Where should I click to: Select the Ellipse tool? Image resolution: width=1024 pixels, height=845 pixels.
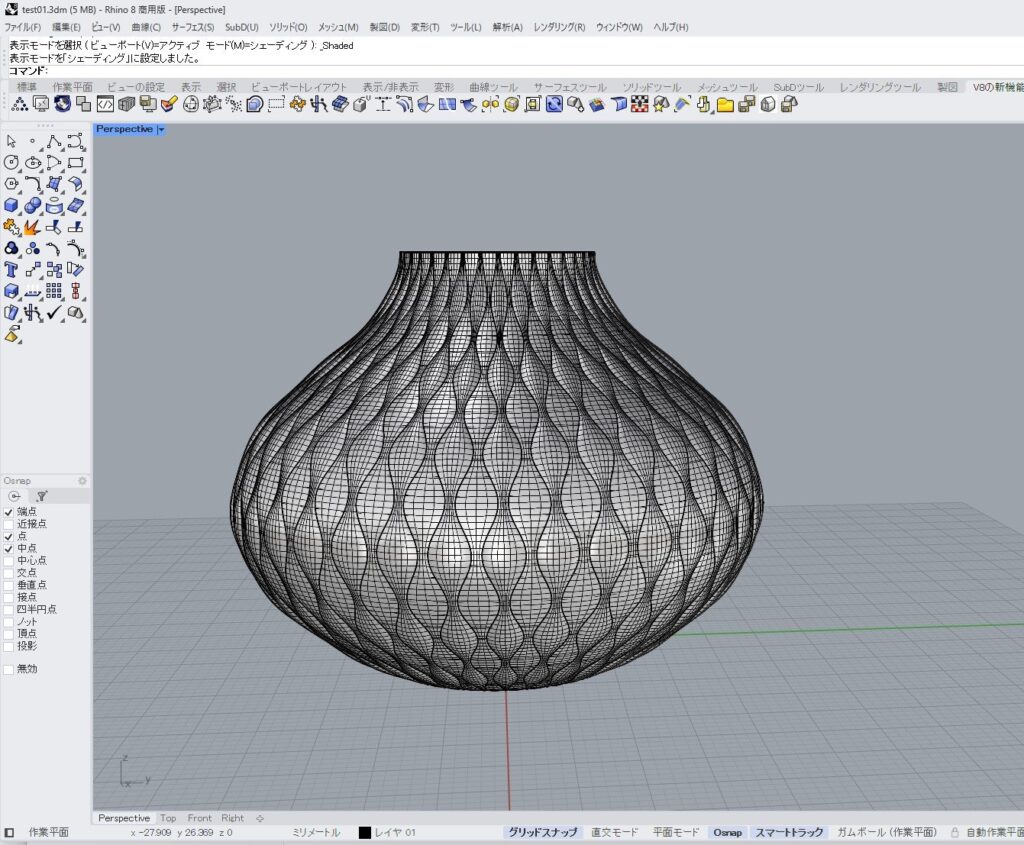coord(33,162)
